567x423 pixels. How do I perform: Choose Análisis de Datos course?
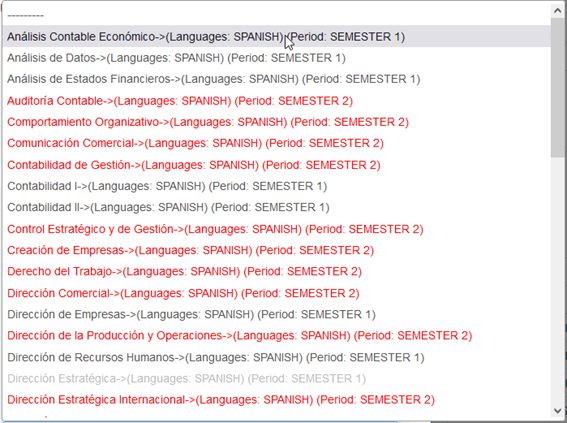coord(277,58)
